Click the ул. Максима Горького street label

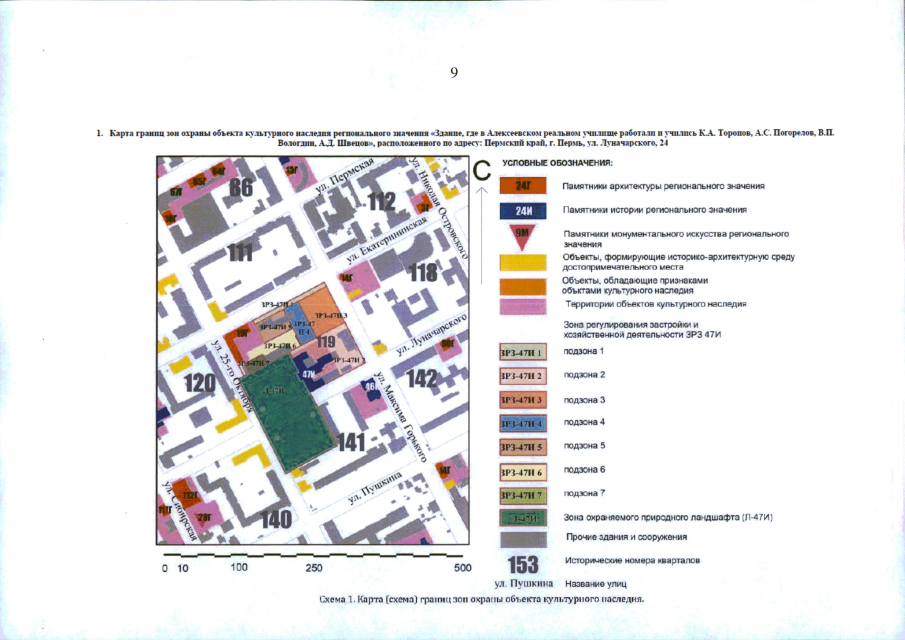coord(399,415)
